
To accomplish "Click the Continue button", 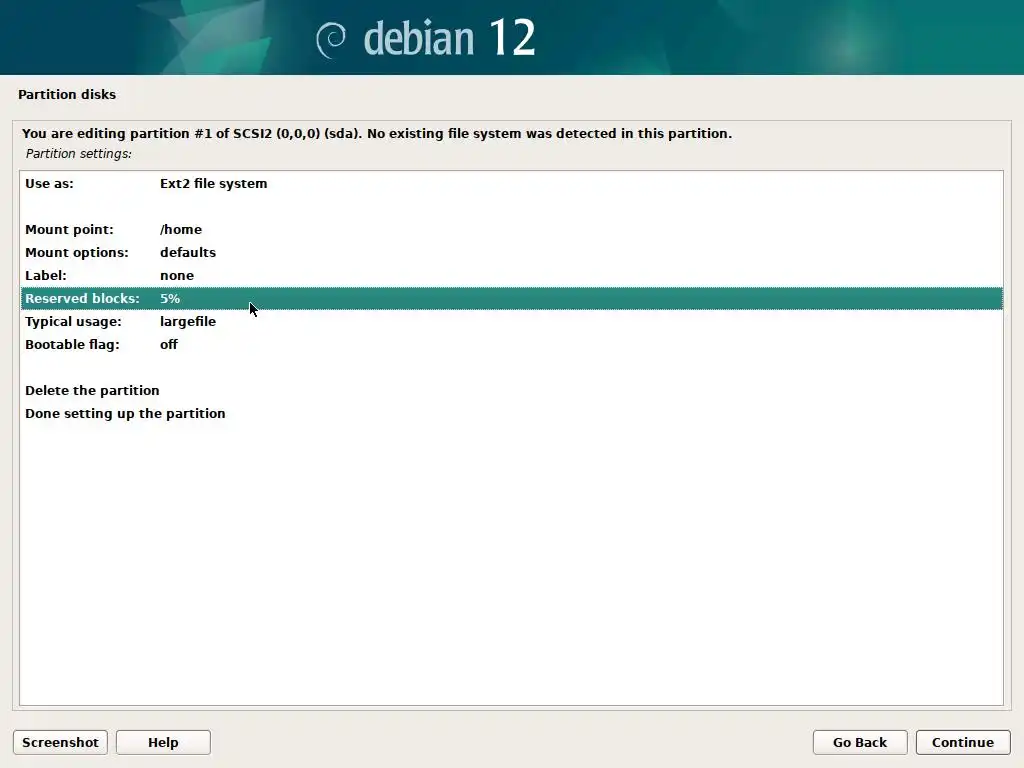I will click(x=963, y=743).
